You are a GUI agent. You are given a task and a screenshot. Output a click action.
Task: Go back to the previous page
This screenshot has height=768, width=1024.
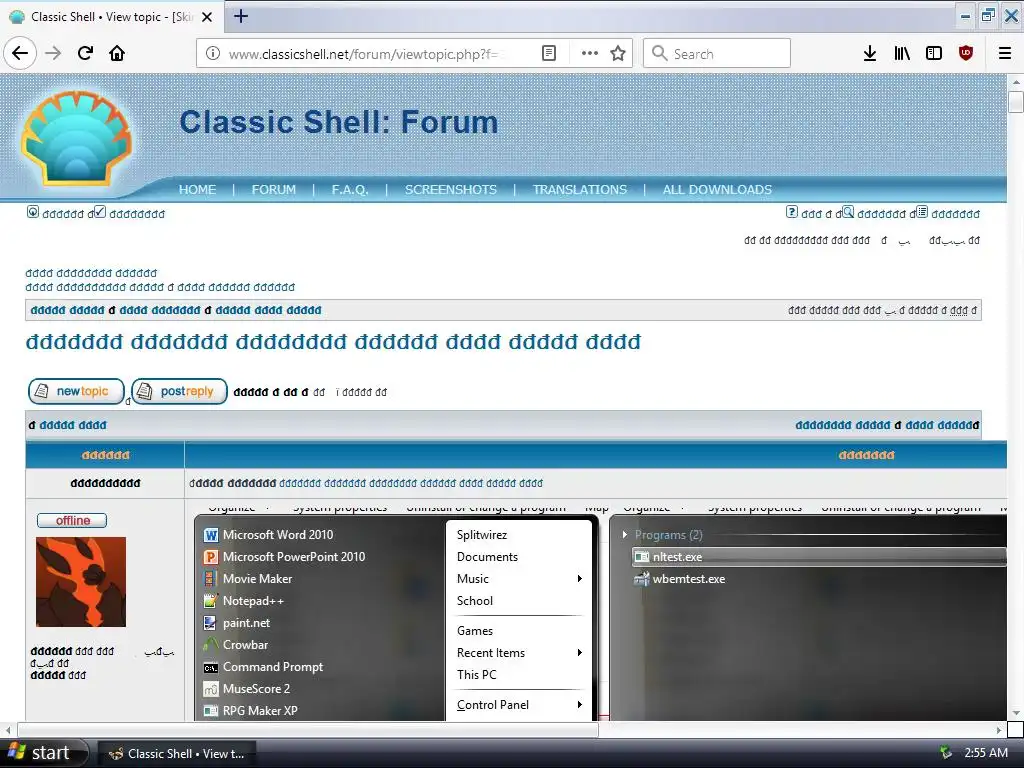pos(20,53)
